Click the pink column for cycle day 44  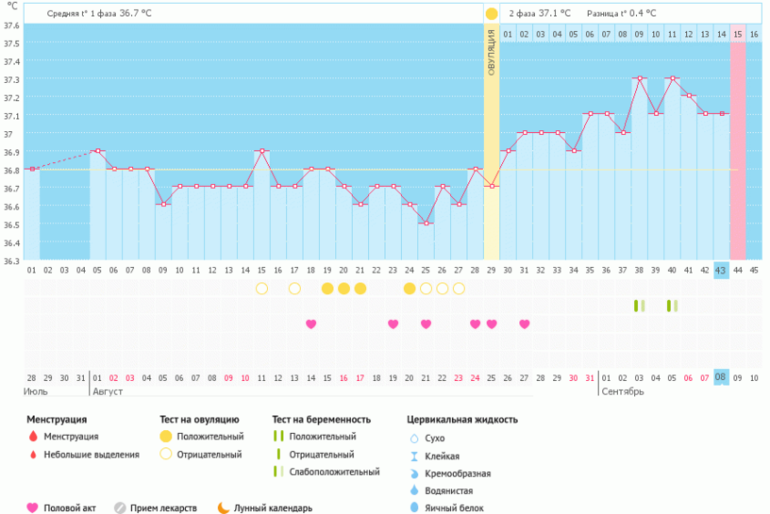(x=737, y=150)
